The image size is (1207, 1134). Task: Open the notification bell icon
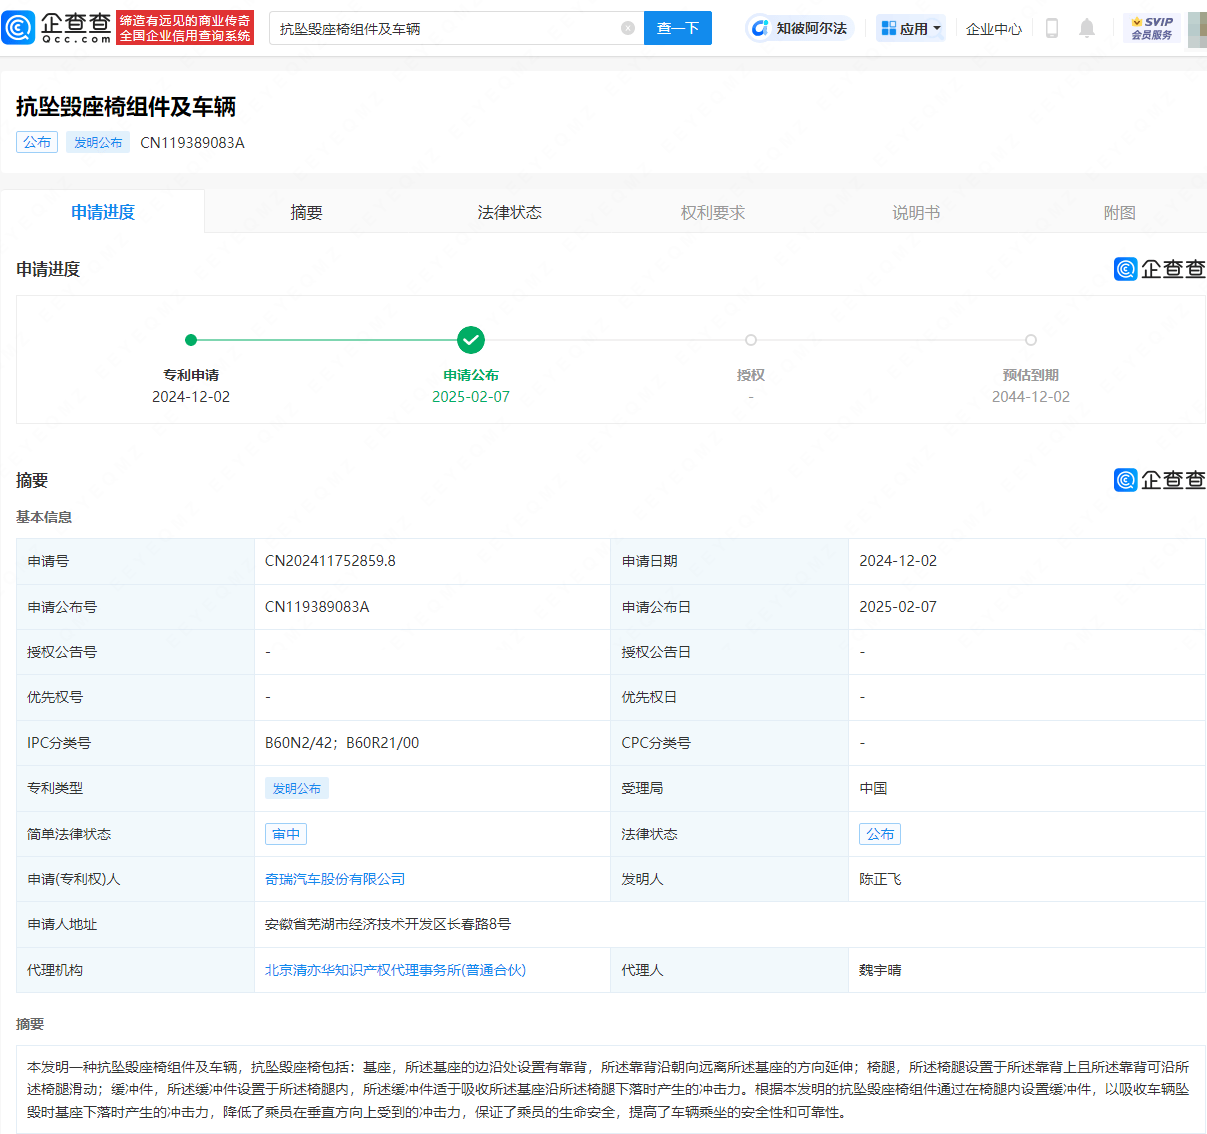(1087, 28)
